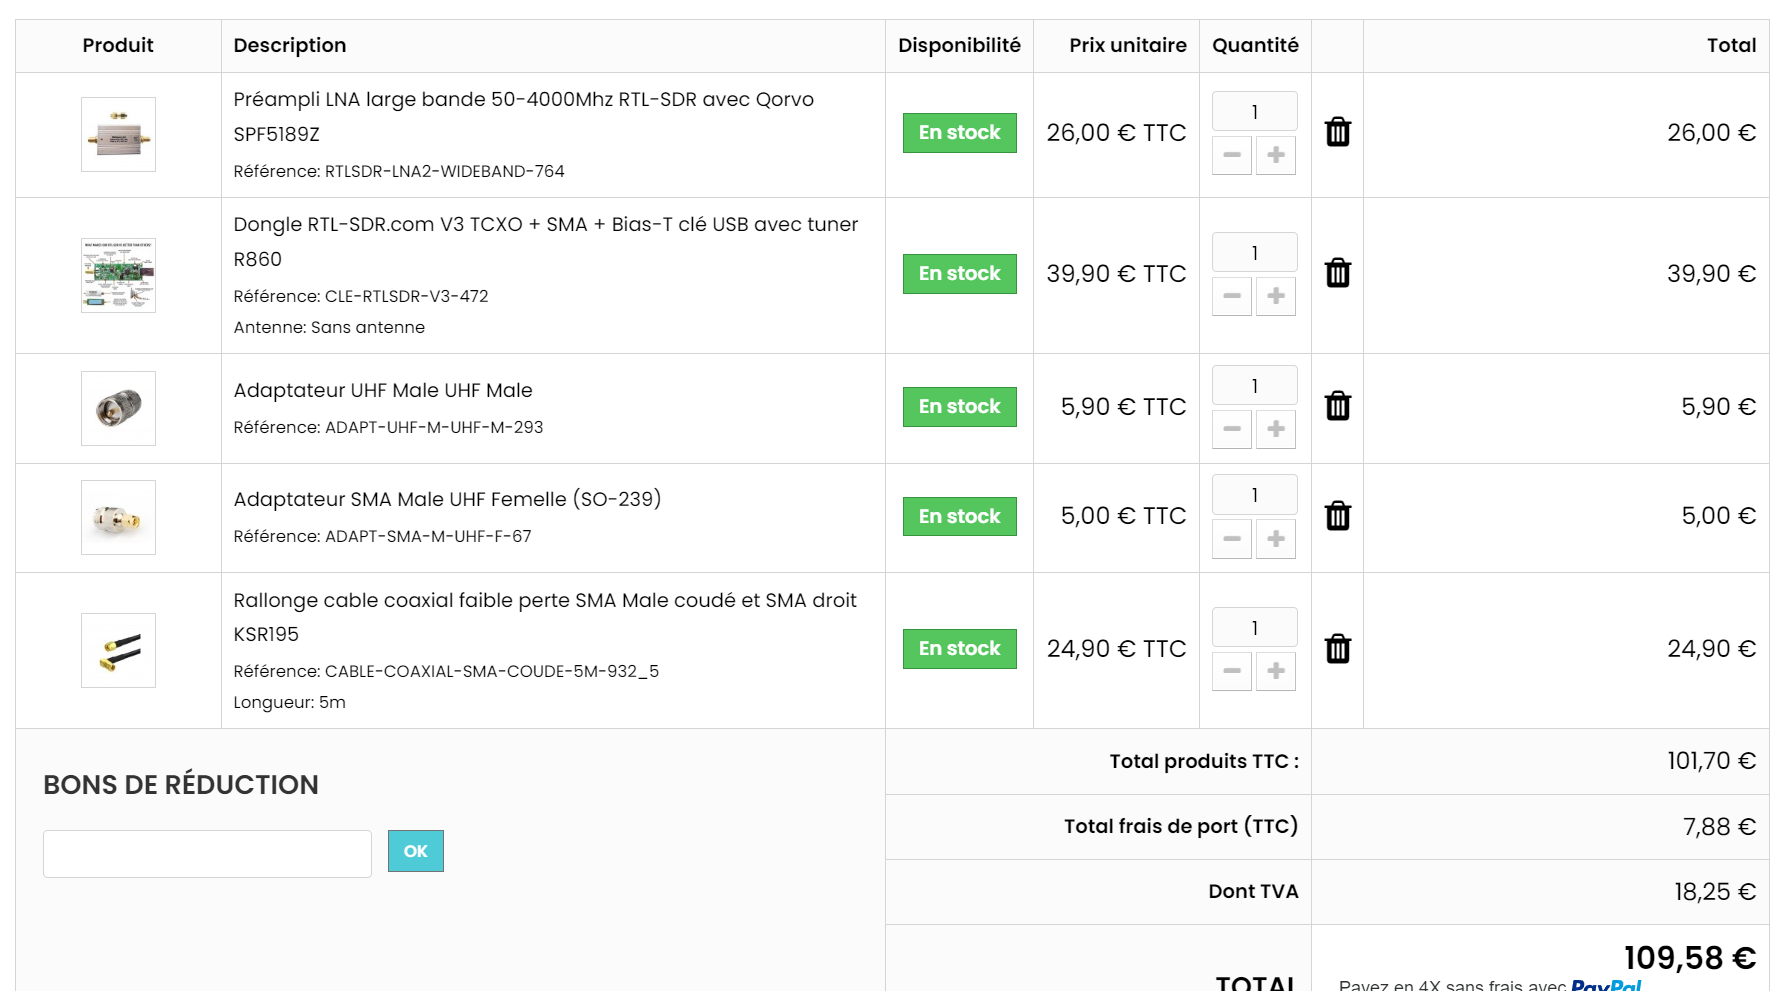
Task: Click the 'En stock' badge for Adaptateur UHF Male
Action: pyautogui.click(x=960, y=407)
